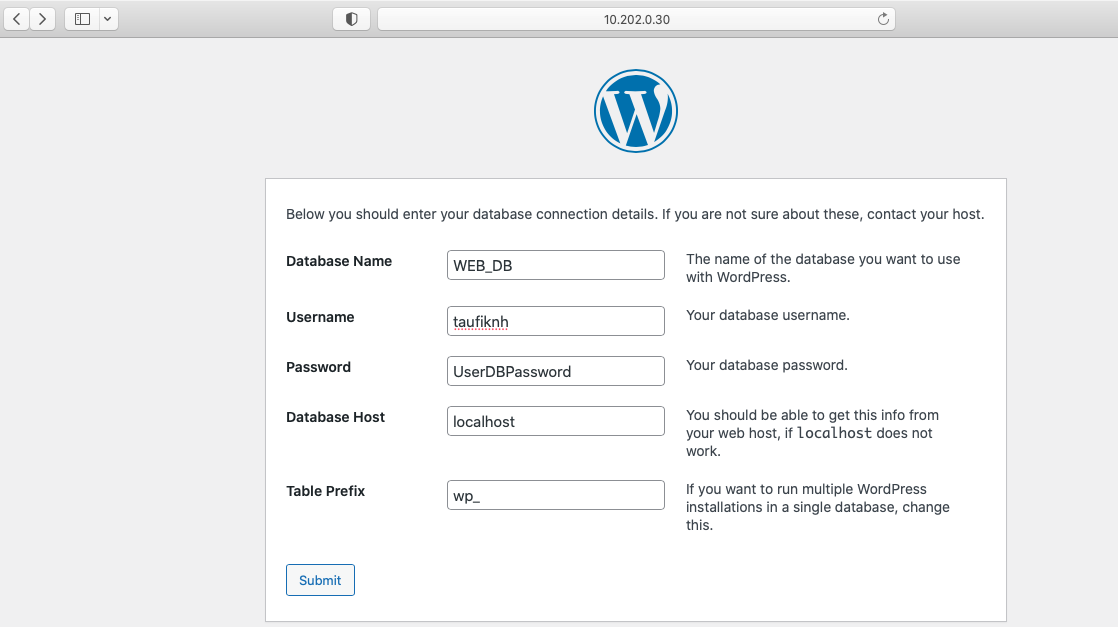Click into the Password field
1118x627 pixels.
(555, 371)
